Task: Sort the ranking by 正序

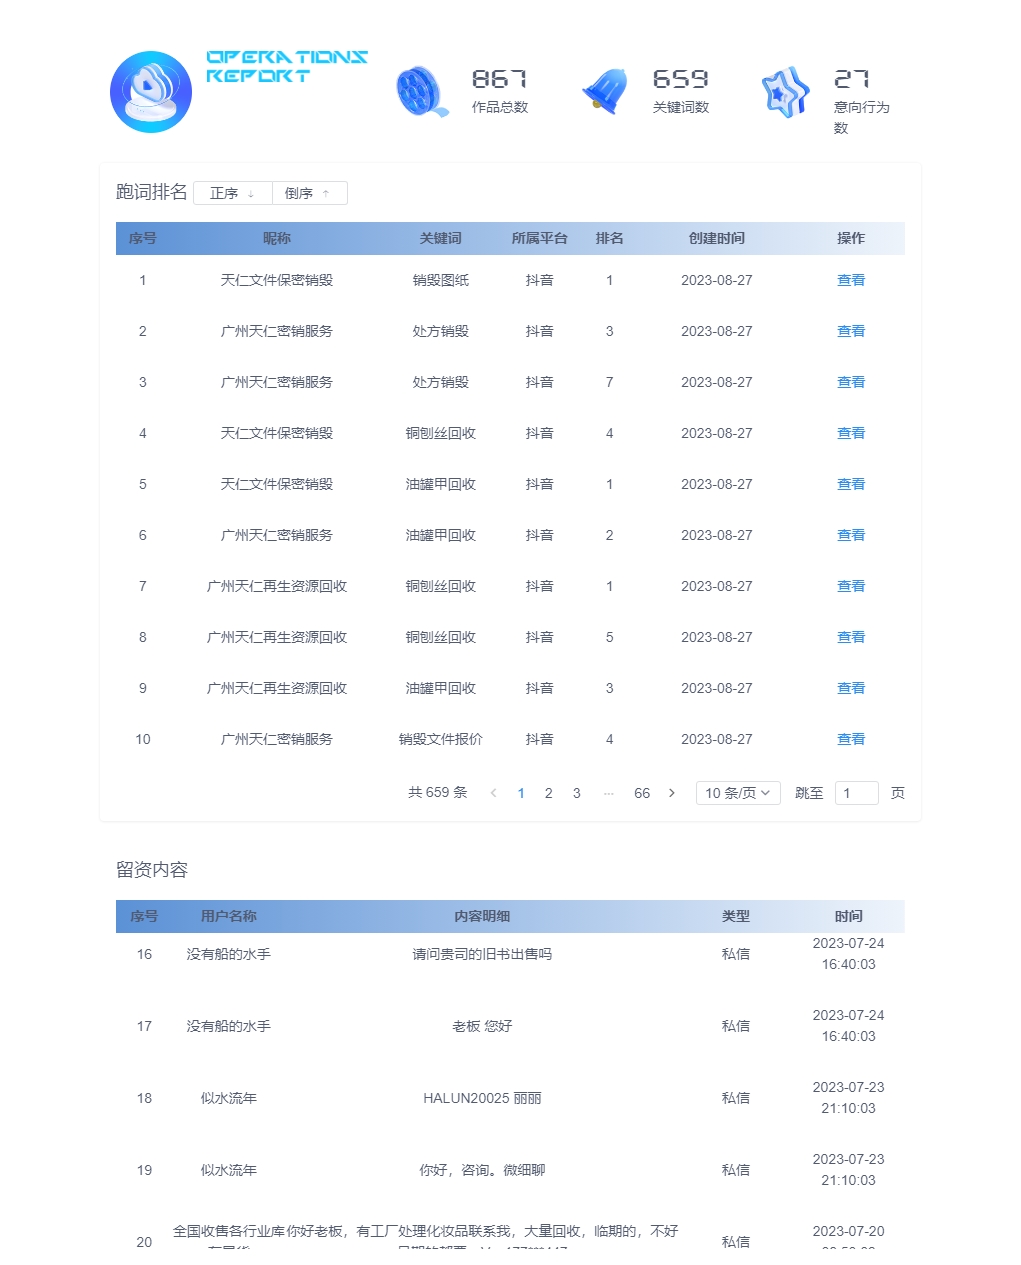Action: click(232, 193)
